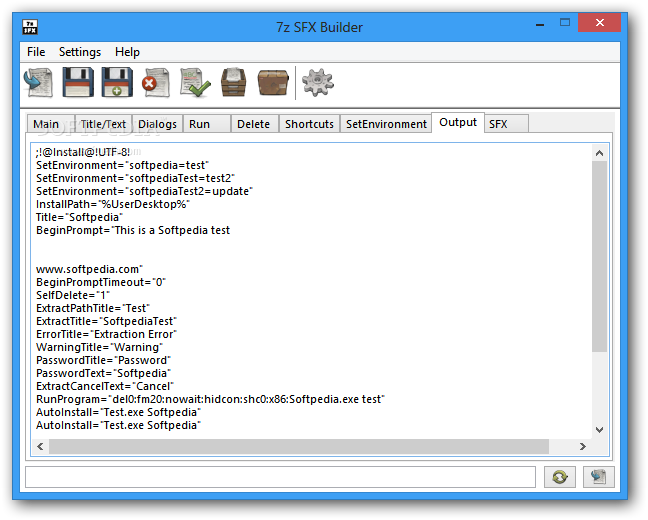The width and height of the screenshot is (648, 520).
Task: Click the Save As floppy icon with plus
Action: click(x=117, y=83)
